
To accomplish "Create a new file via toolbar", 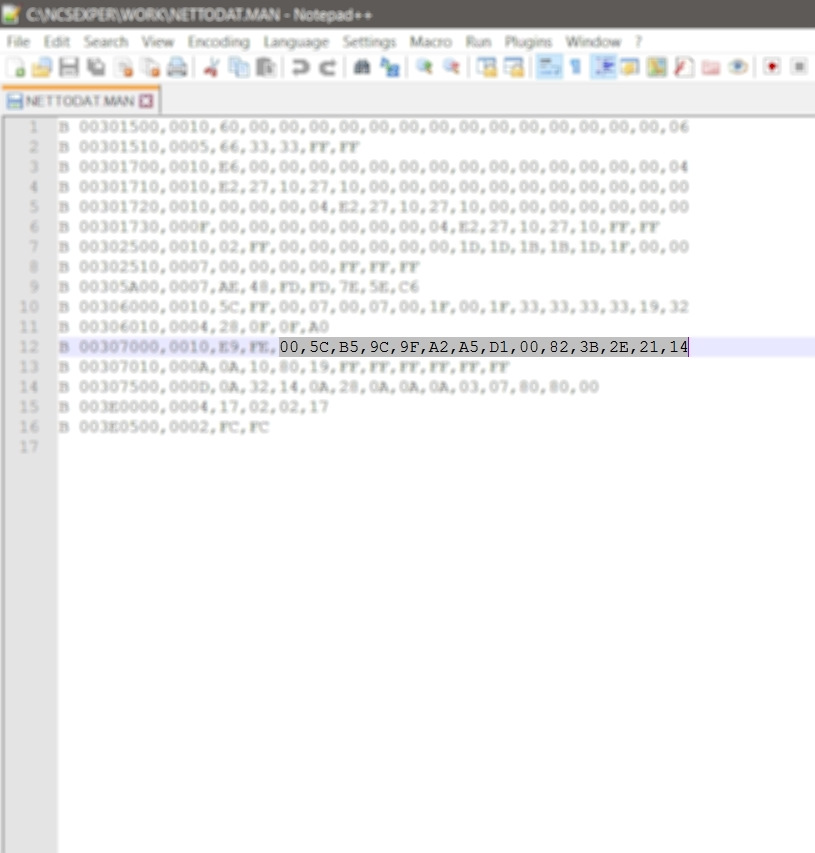I will pyautogui.click(x=16, y=67).
